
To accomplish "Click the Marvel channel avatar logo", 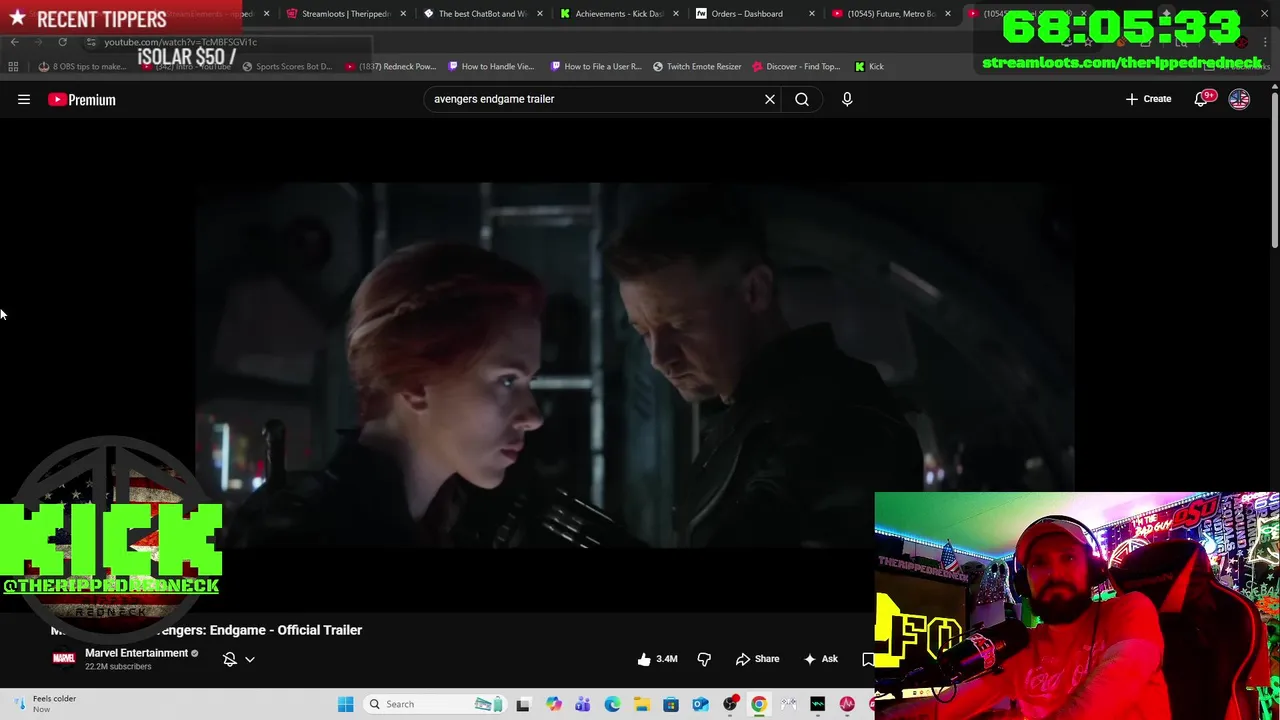I will [x=64, y=658].
